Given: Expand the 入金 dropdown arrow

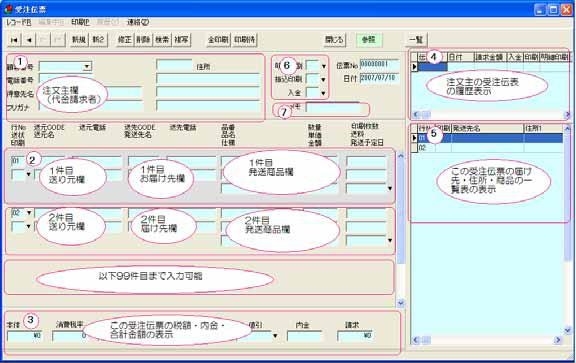Looking at the screenshot, I should tap(323, 93).
